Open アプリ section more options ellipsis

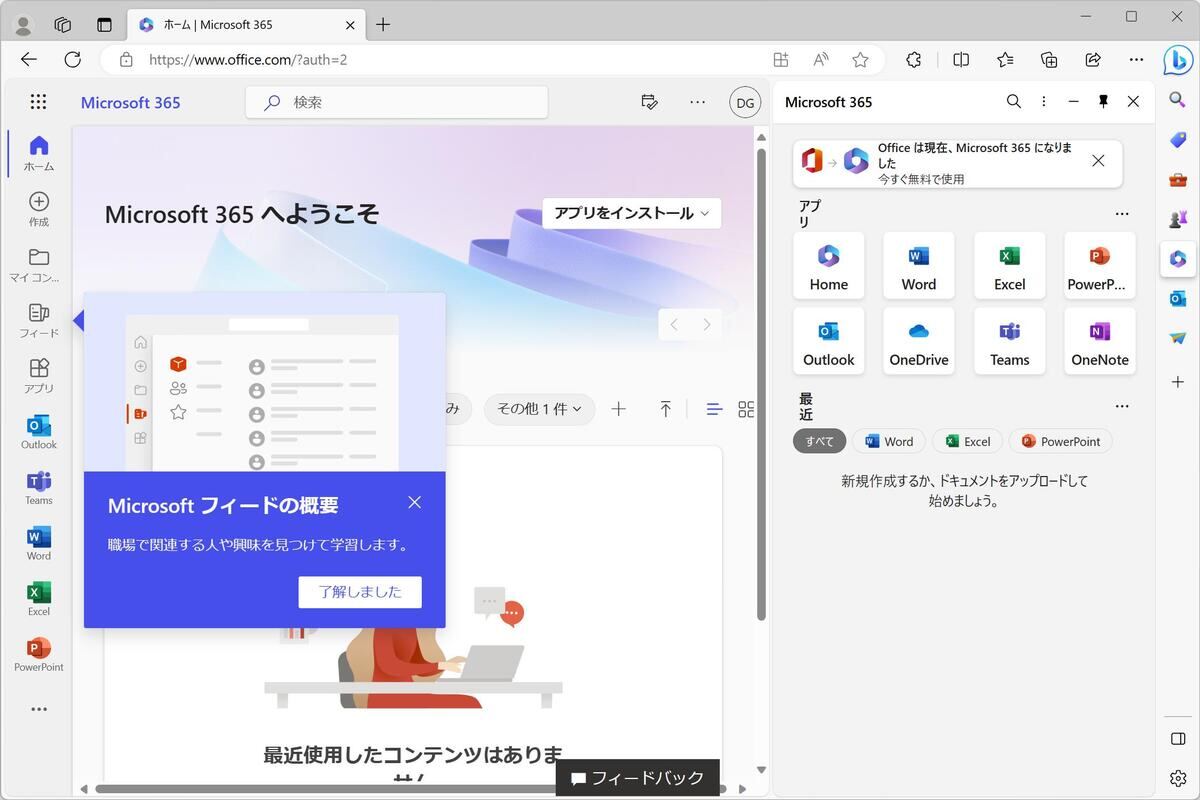1122,214
